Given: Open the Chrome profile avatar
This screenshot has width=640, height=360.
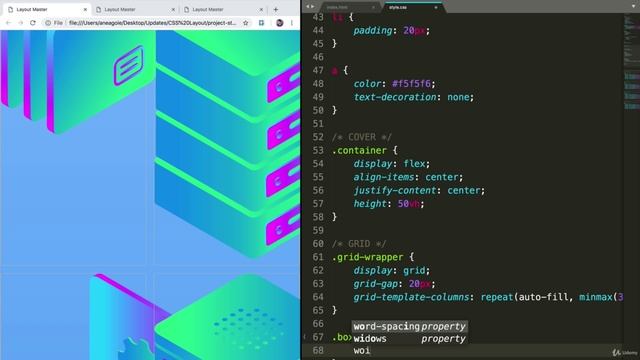Looking at the screenshot, I should (280, 23).
